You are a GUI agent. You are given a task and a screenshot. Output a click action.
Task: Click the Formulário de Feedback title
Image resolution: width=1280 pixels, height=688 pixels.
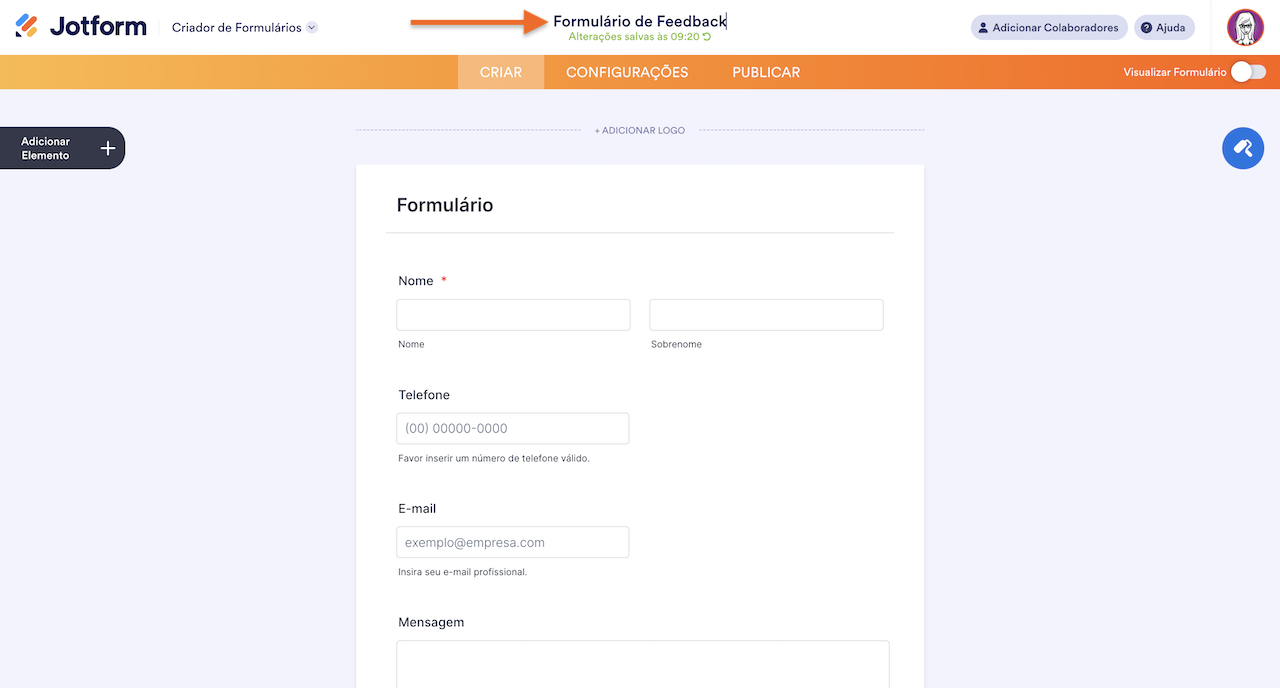(x=639, y=21)
